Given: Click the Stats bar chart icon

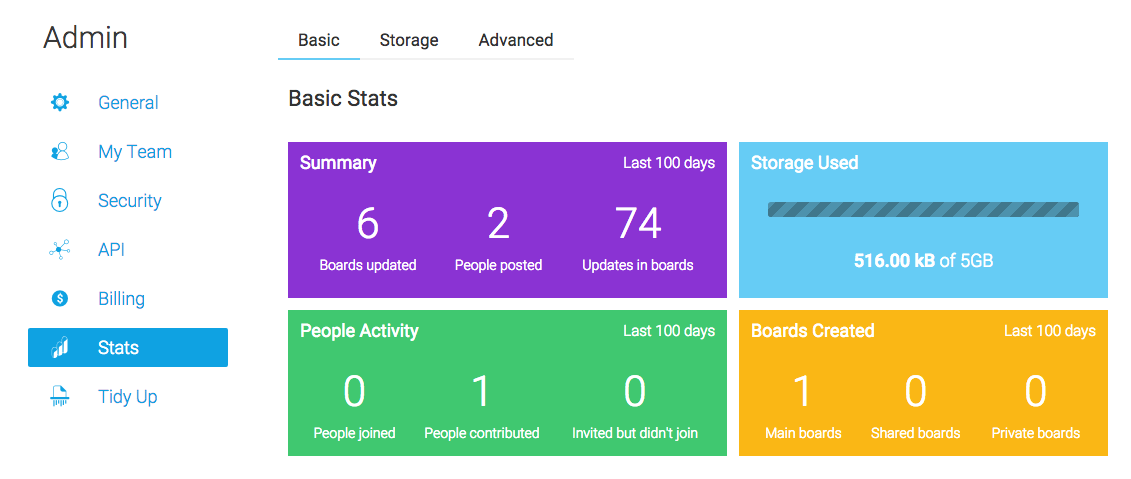Looking at the screenshot, I should tap(60, 348).
